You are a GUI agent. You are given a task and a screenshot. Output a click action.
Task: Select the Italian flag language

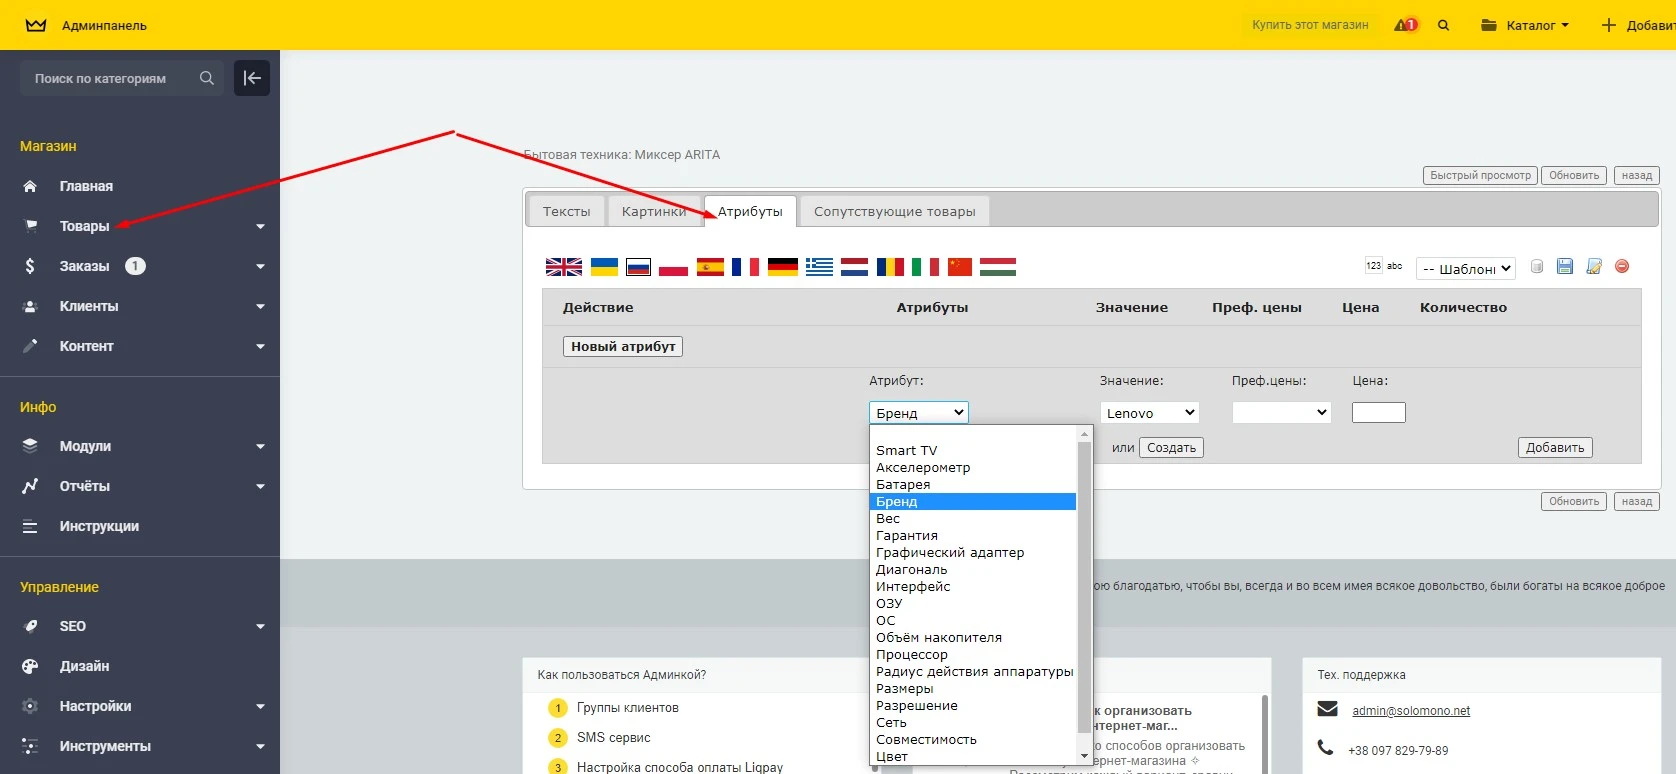pyautogui.click(x=925, y=267)
